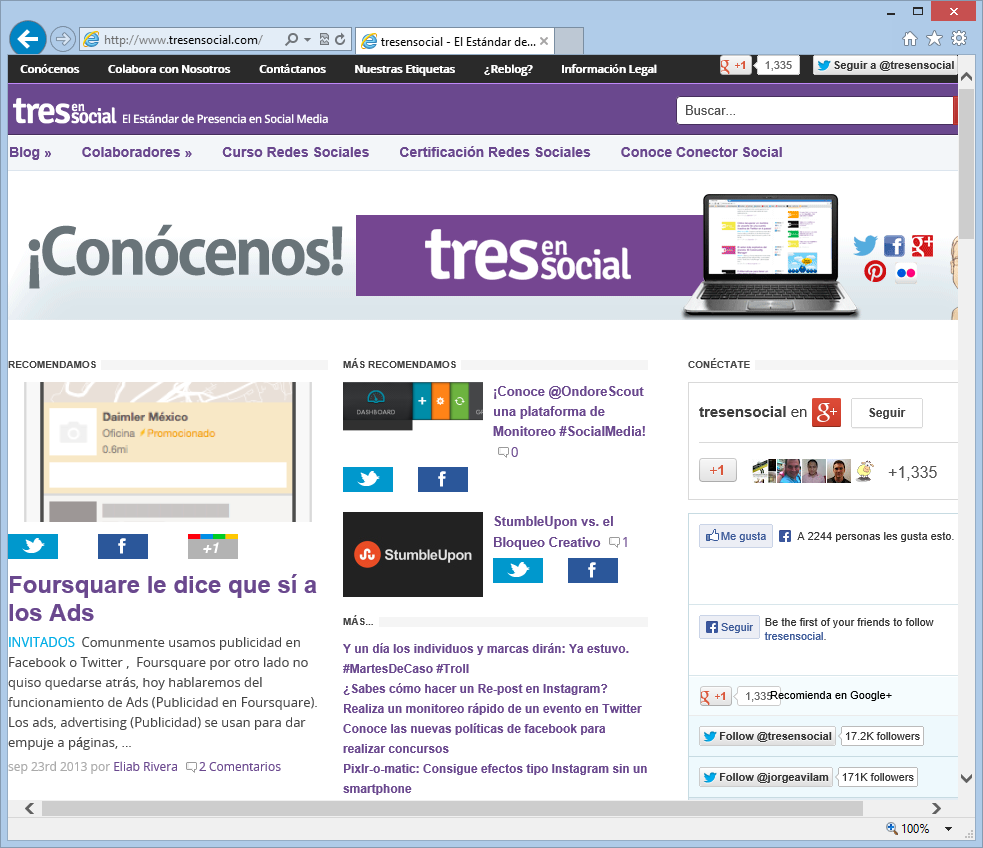This screenshot has width=983, height=848.
Task: Open the browser Home icon
Action: tap(910, 39)
